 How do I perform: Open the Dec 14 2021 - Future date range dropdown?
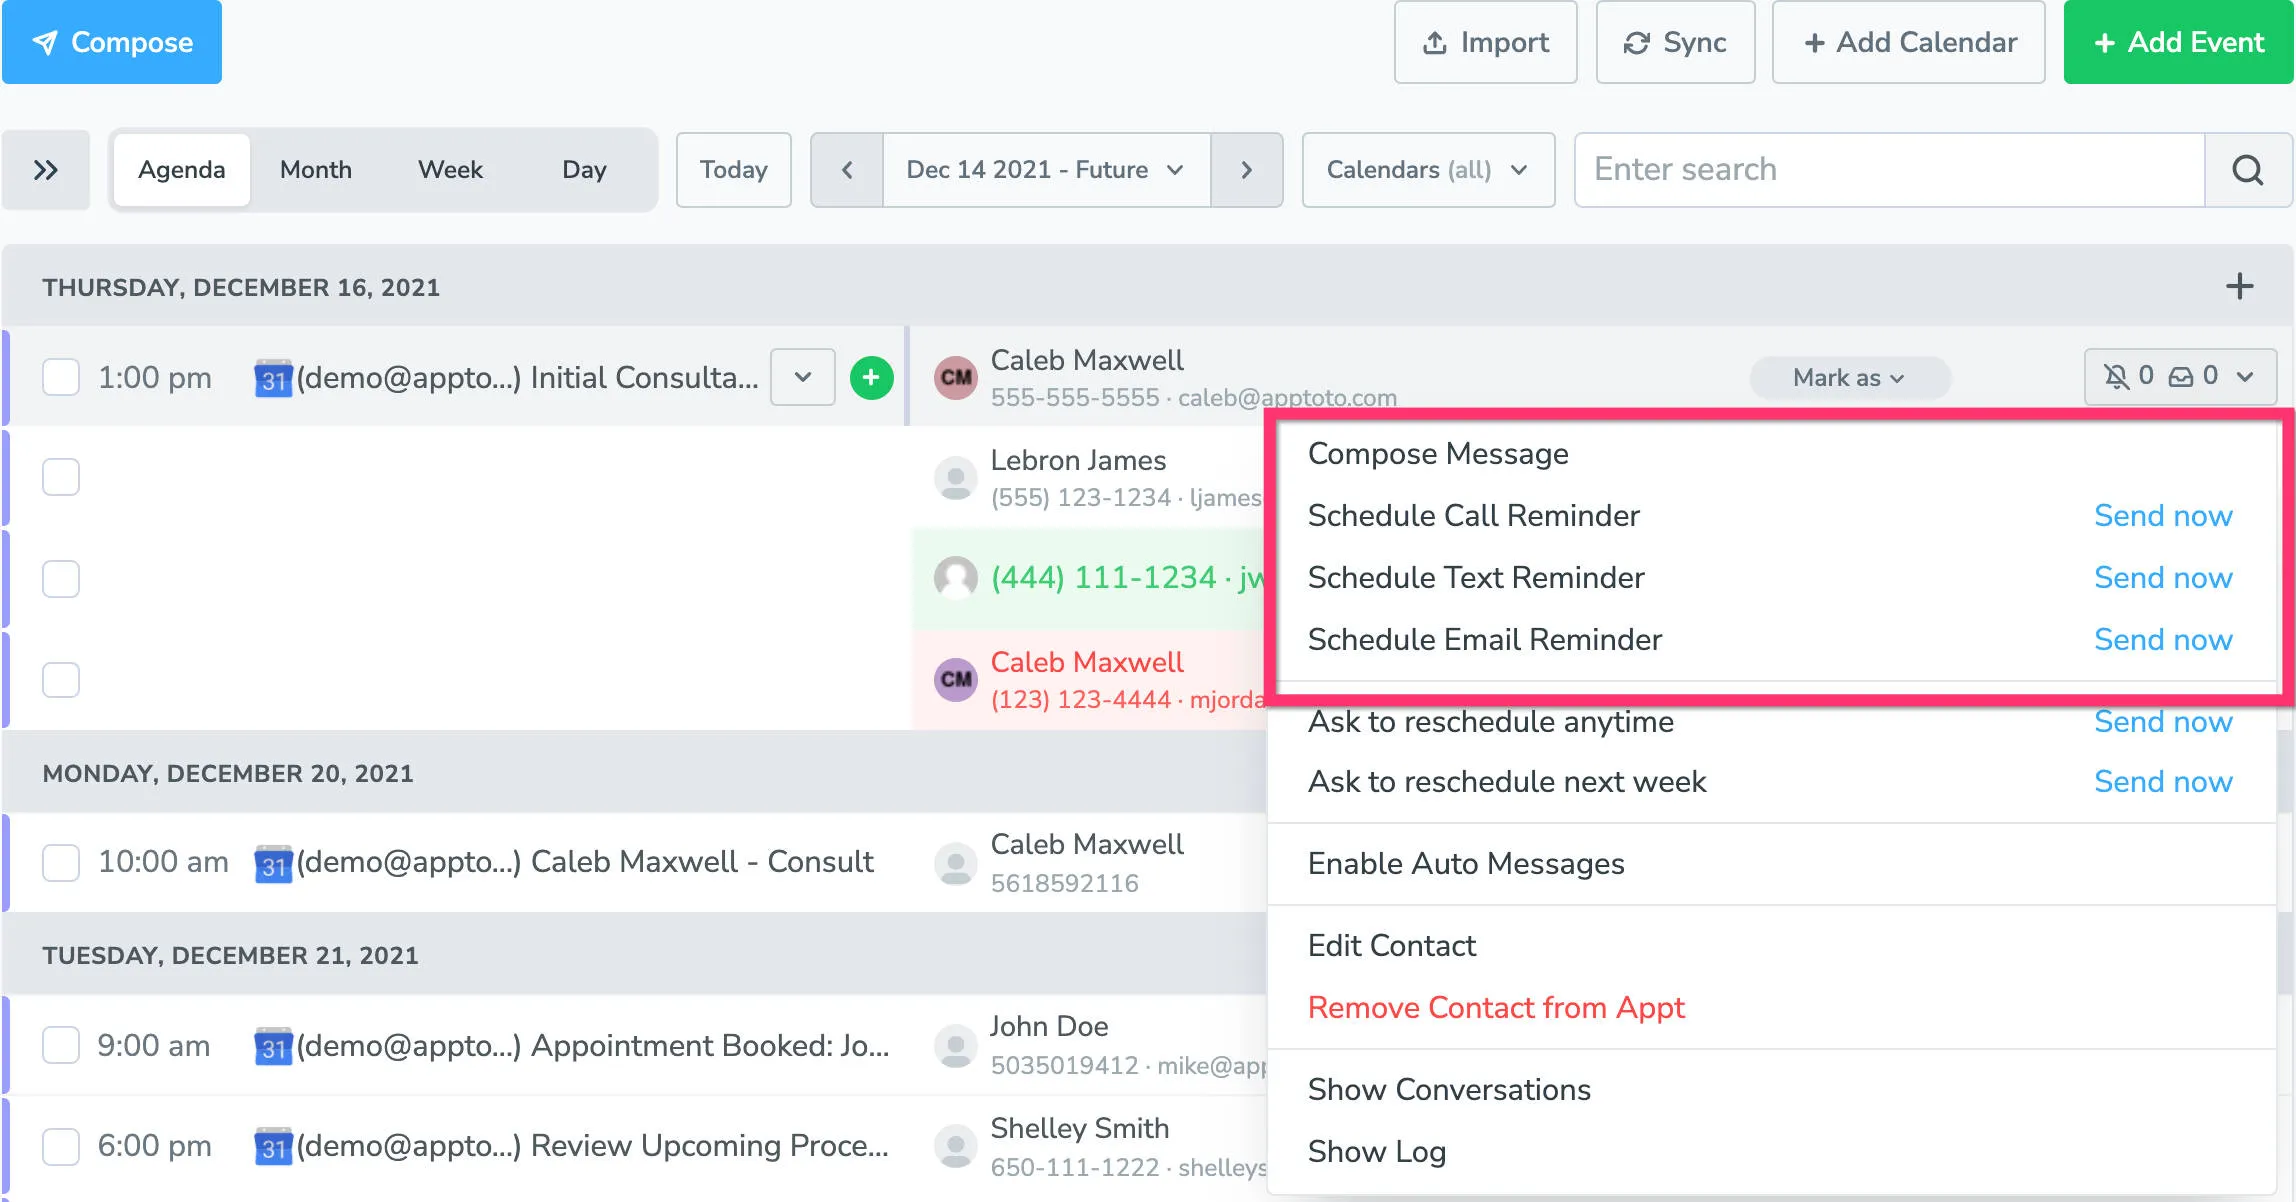coord(1044,169)
